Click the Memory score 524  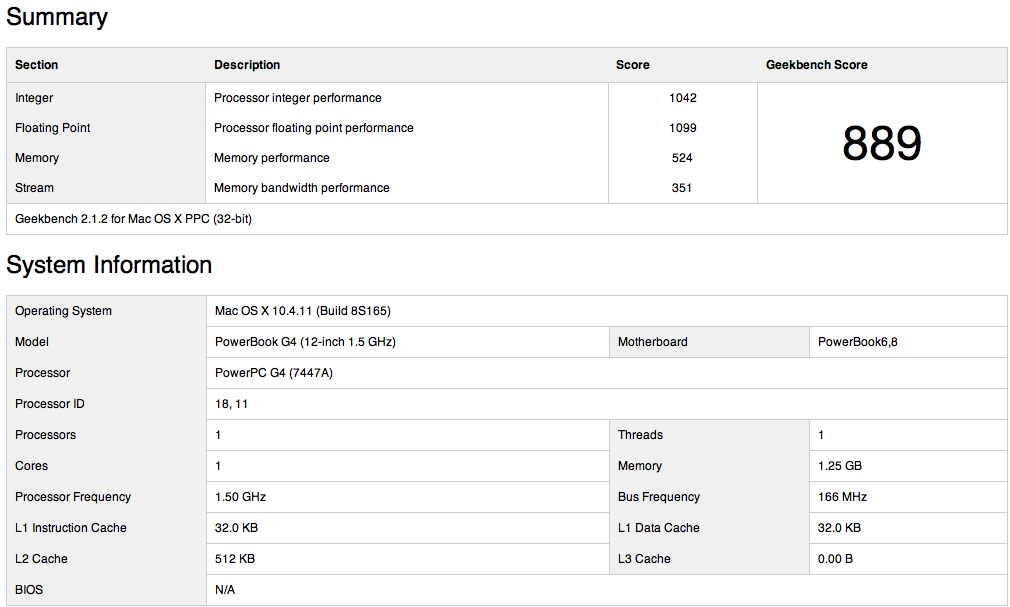[682, 158]
